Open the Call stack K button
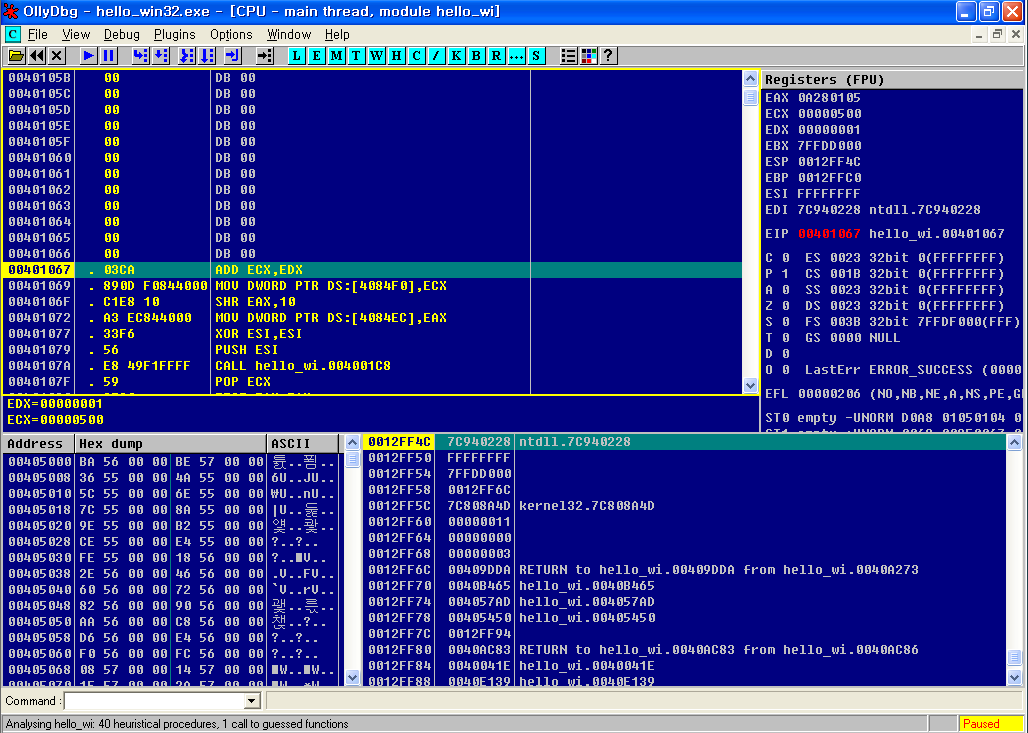This screenshot has width=1028, height=733. 457,56
